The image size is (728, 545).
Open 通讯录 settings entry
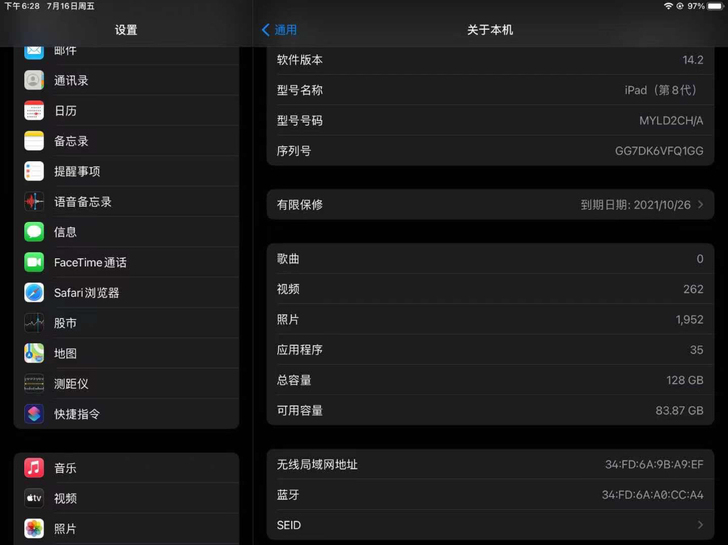(x=126, y=80)
